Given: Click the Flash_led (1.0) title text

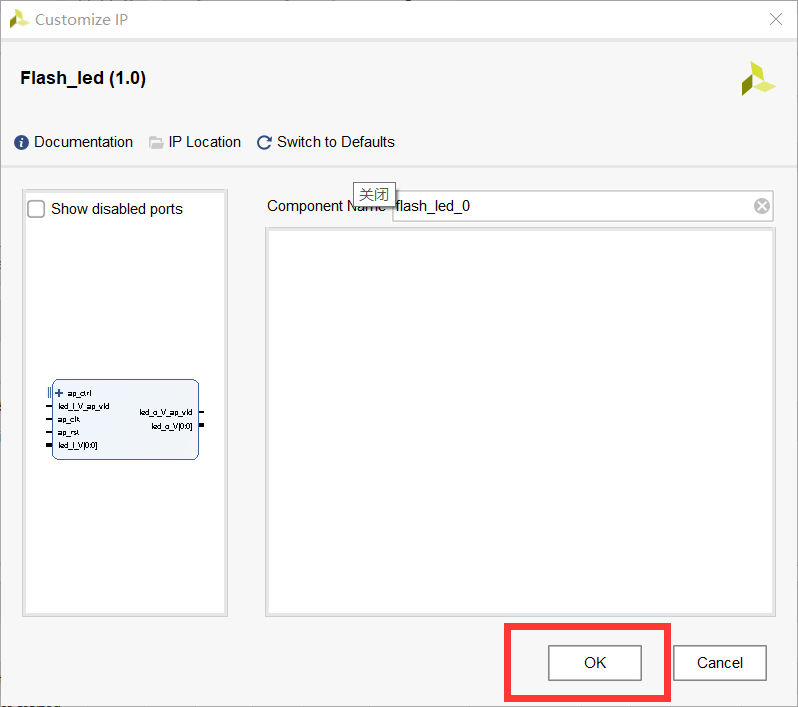Looking at the screenshot, I should click(83, 78).
